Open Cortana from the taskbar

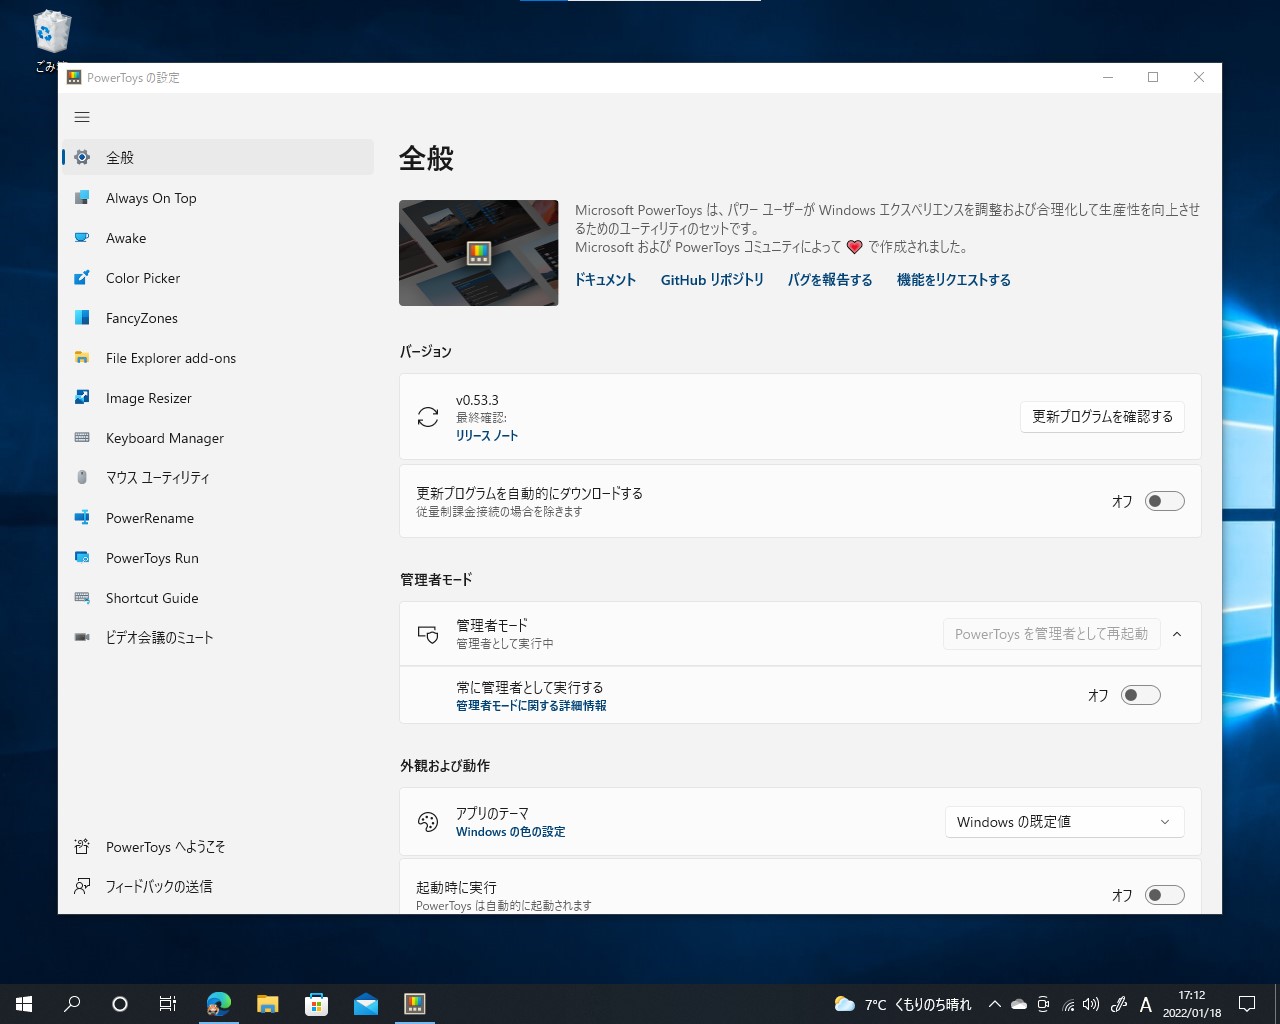tap(120, 1004)
